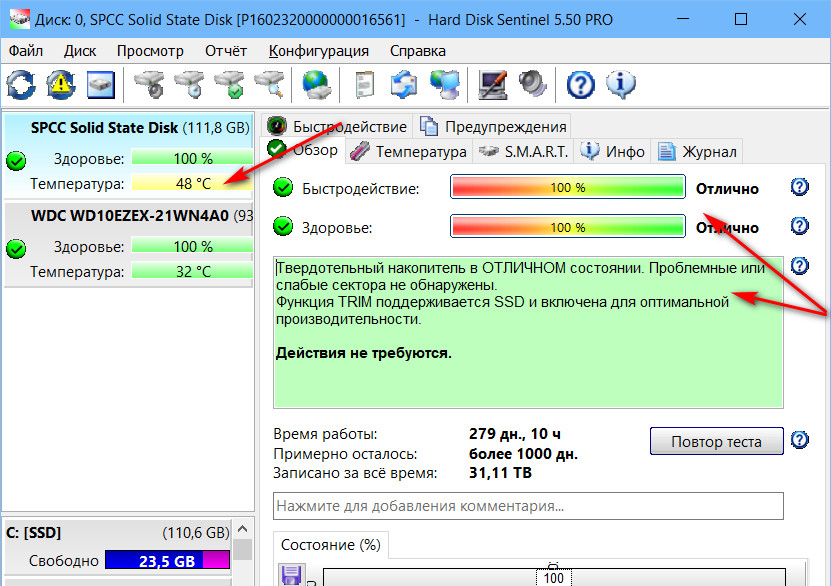Click the yellow warning alert toolbar icon
The height and width of the screenshot is (586, 831).
click(x=61, y=84)
